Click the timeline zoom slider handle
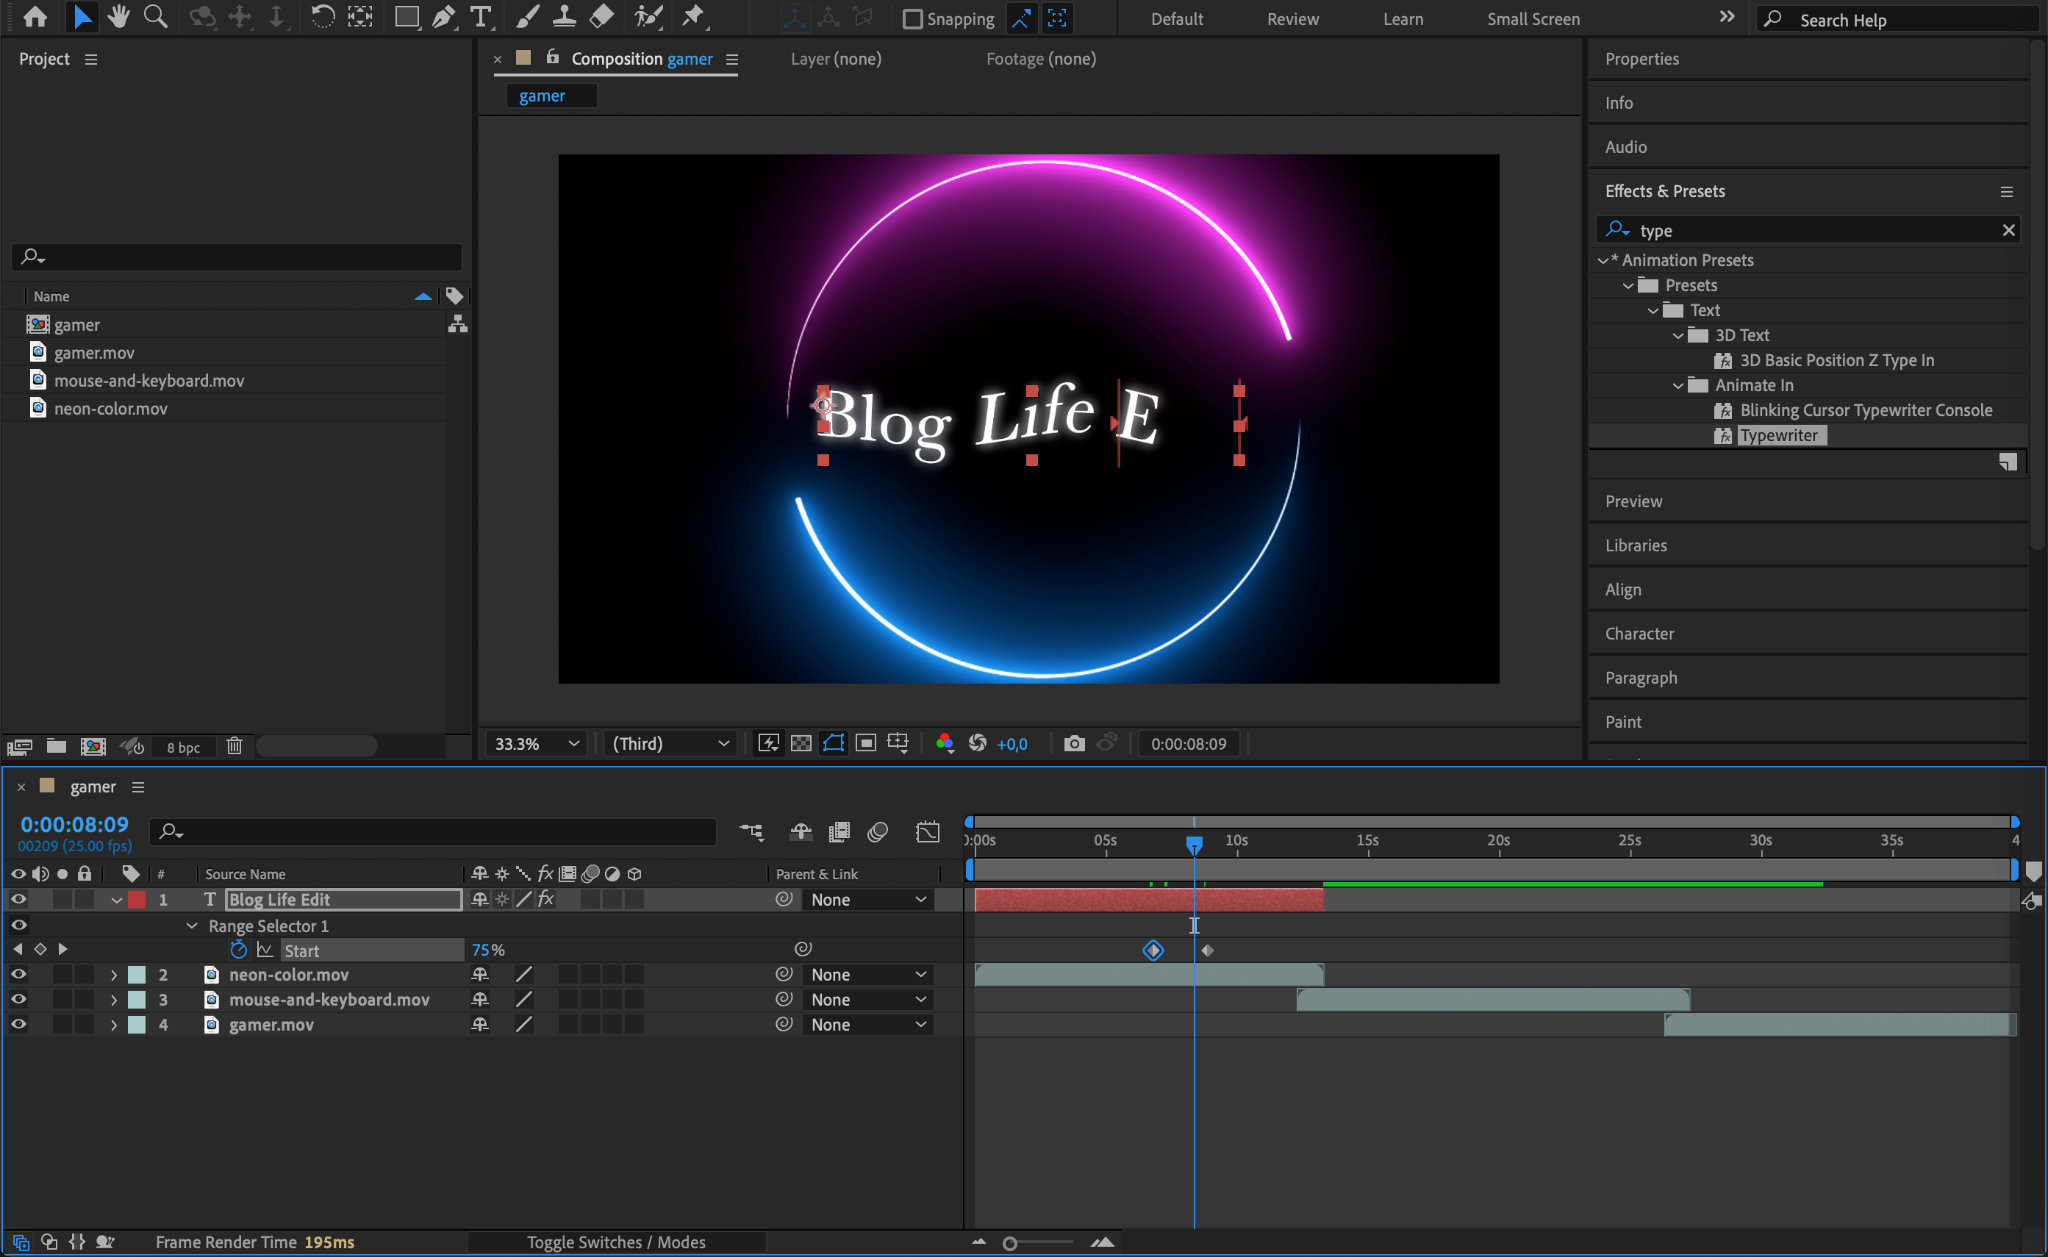2048x1257 pixels. [x=1010, y=1243]
